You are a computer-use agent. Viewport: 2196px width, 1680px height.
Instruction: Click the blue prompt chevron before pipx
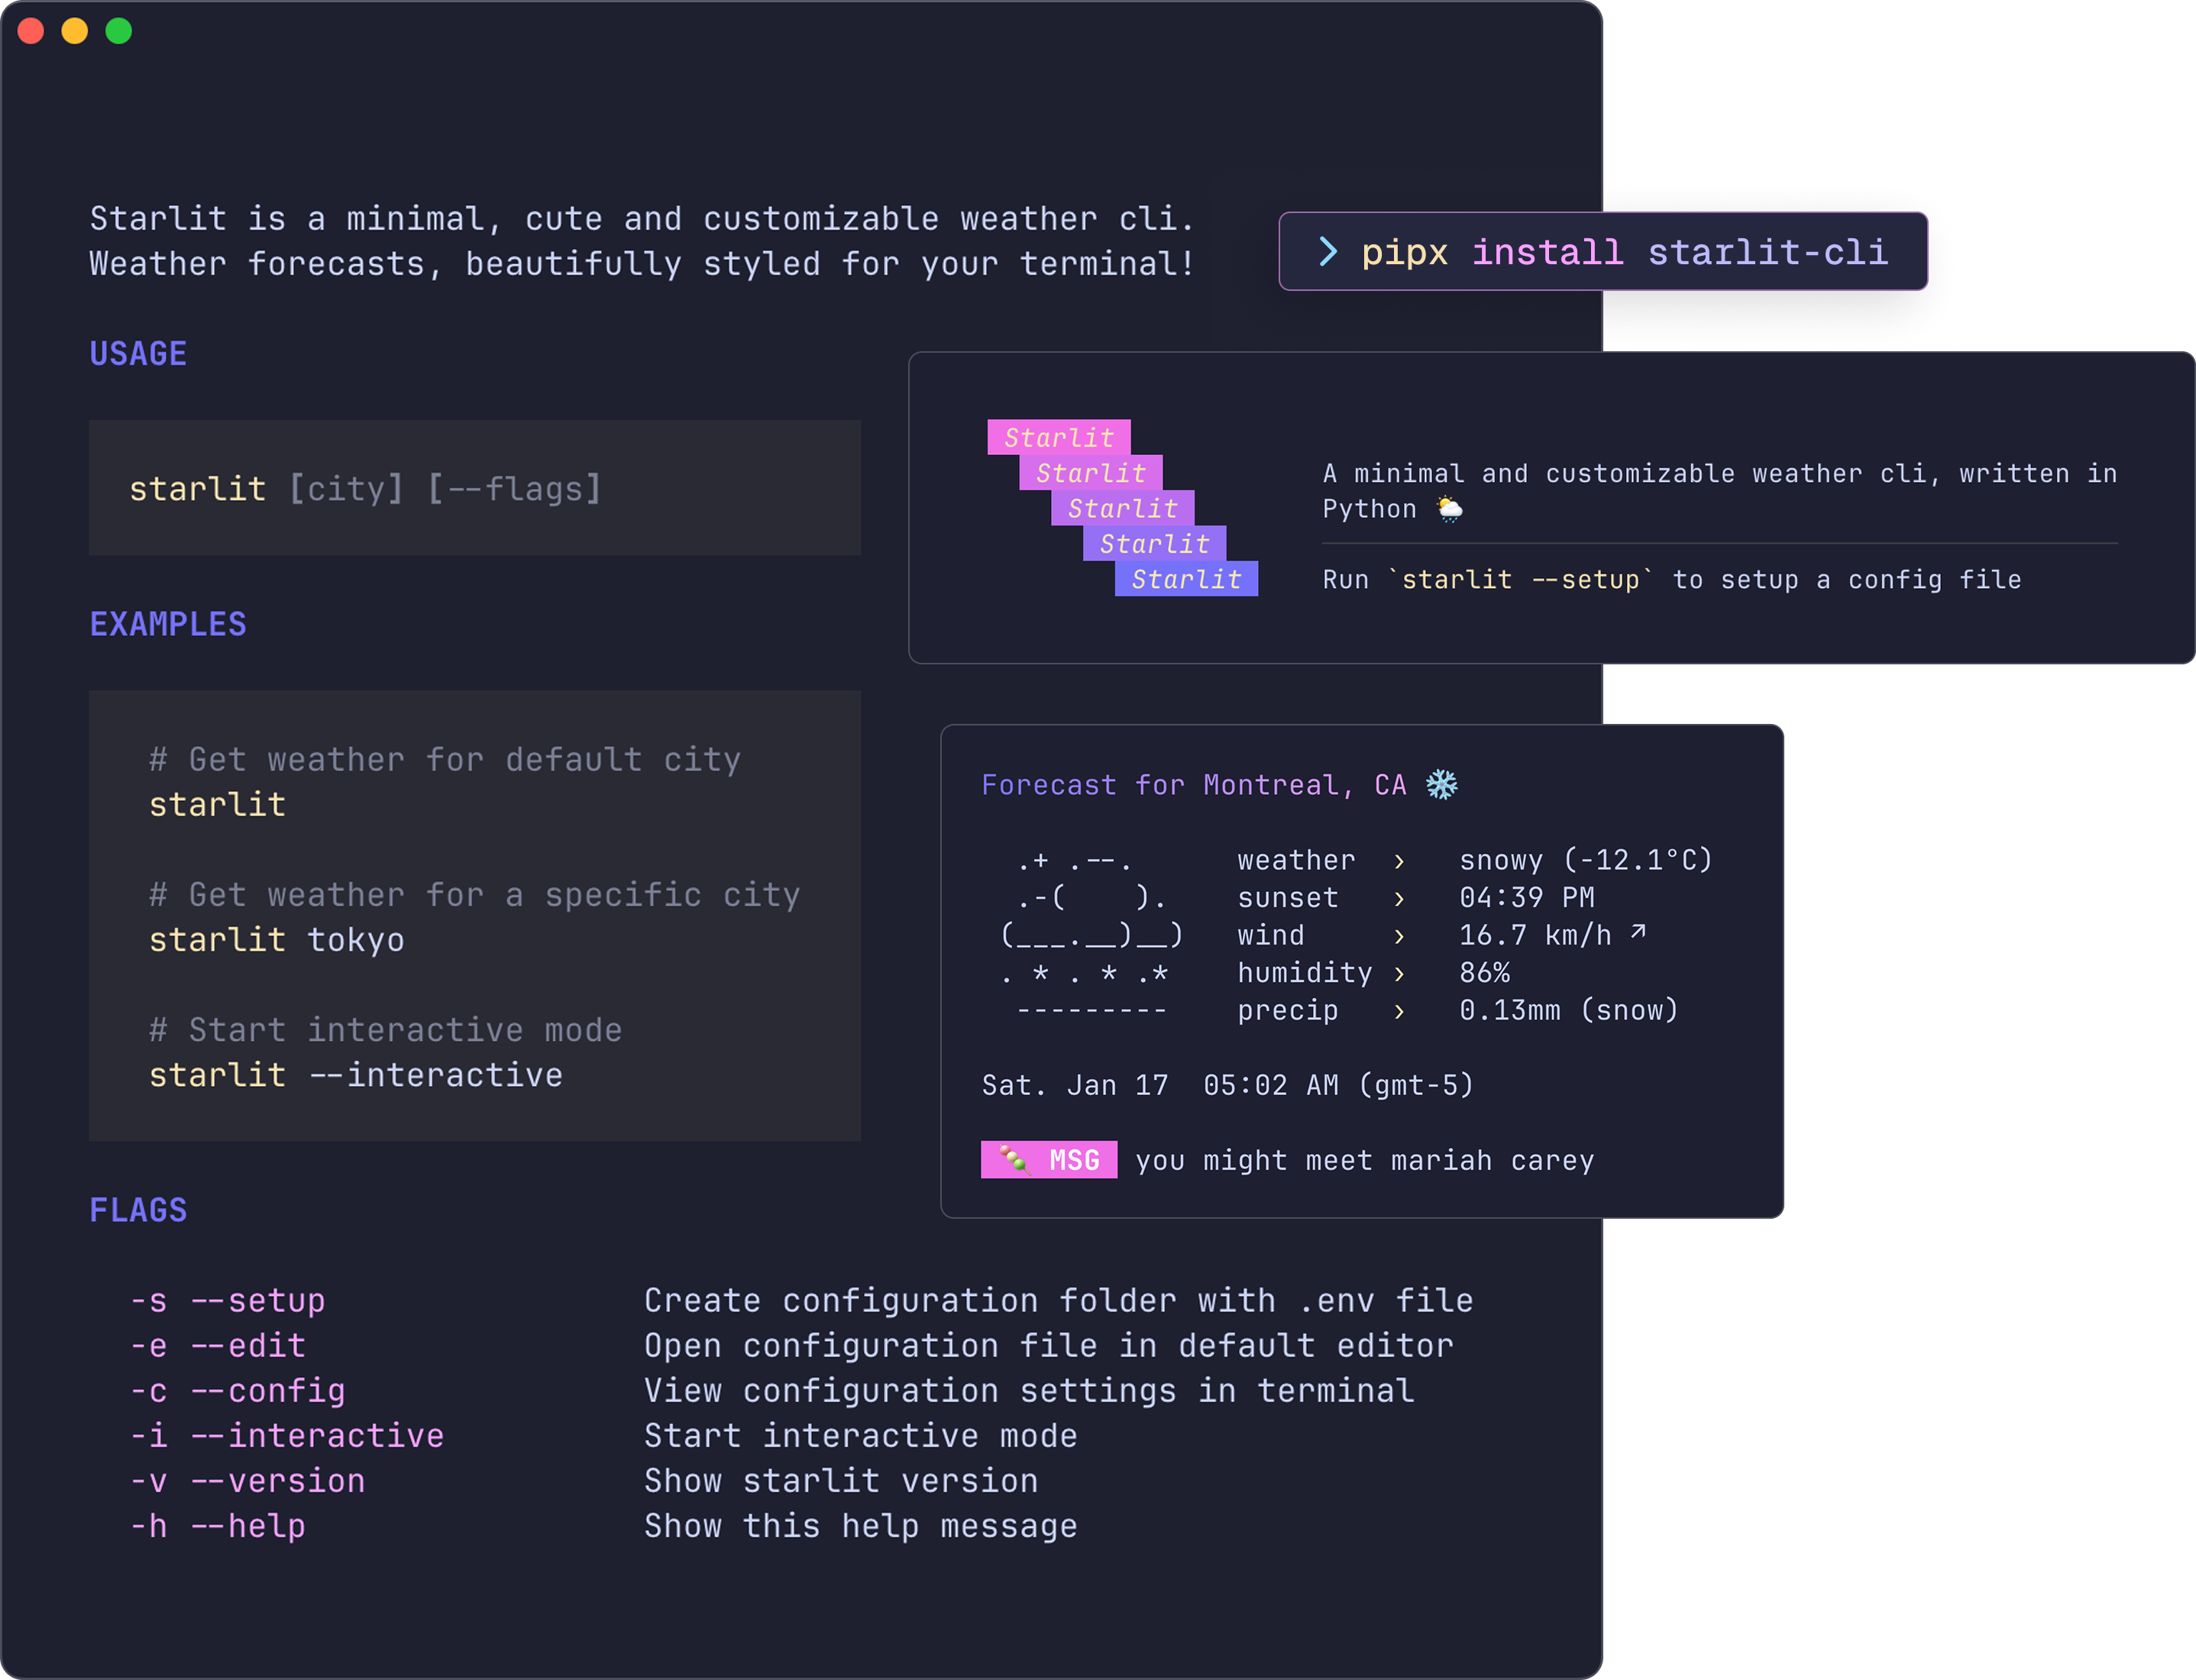(1327, 252)
